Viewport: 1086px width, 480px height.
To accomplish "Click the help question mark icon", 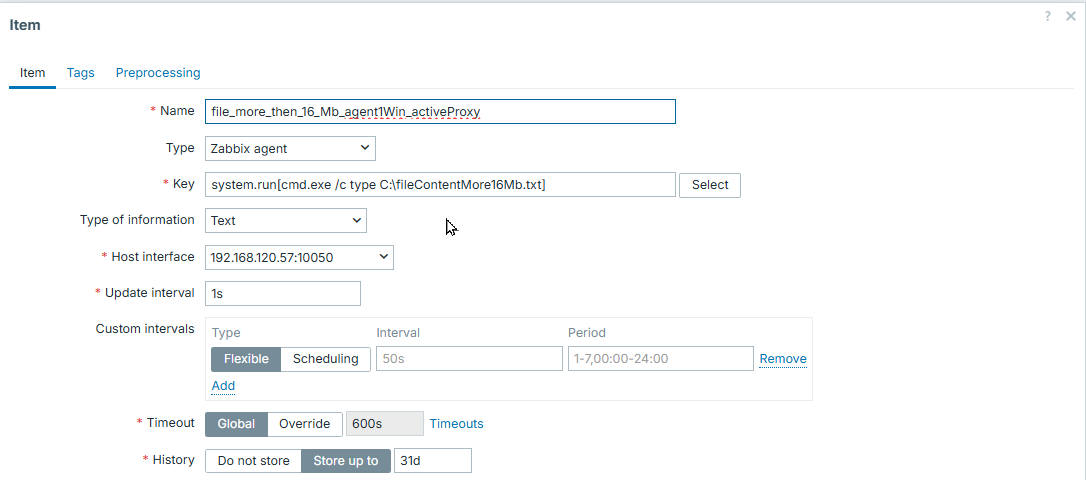I will point(1048,16).
